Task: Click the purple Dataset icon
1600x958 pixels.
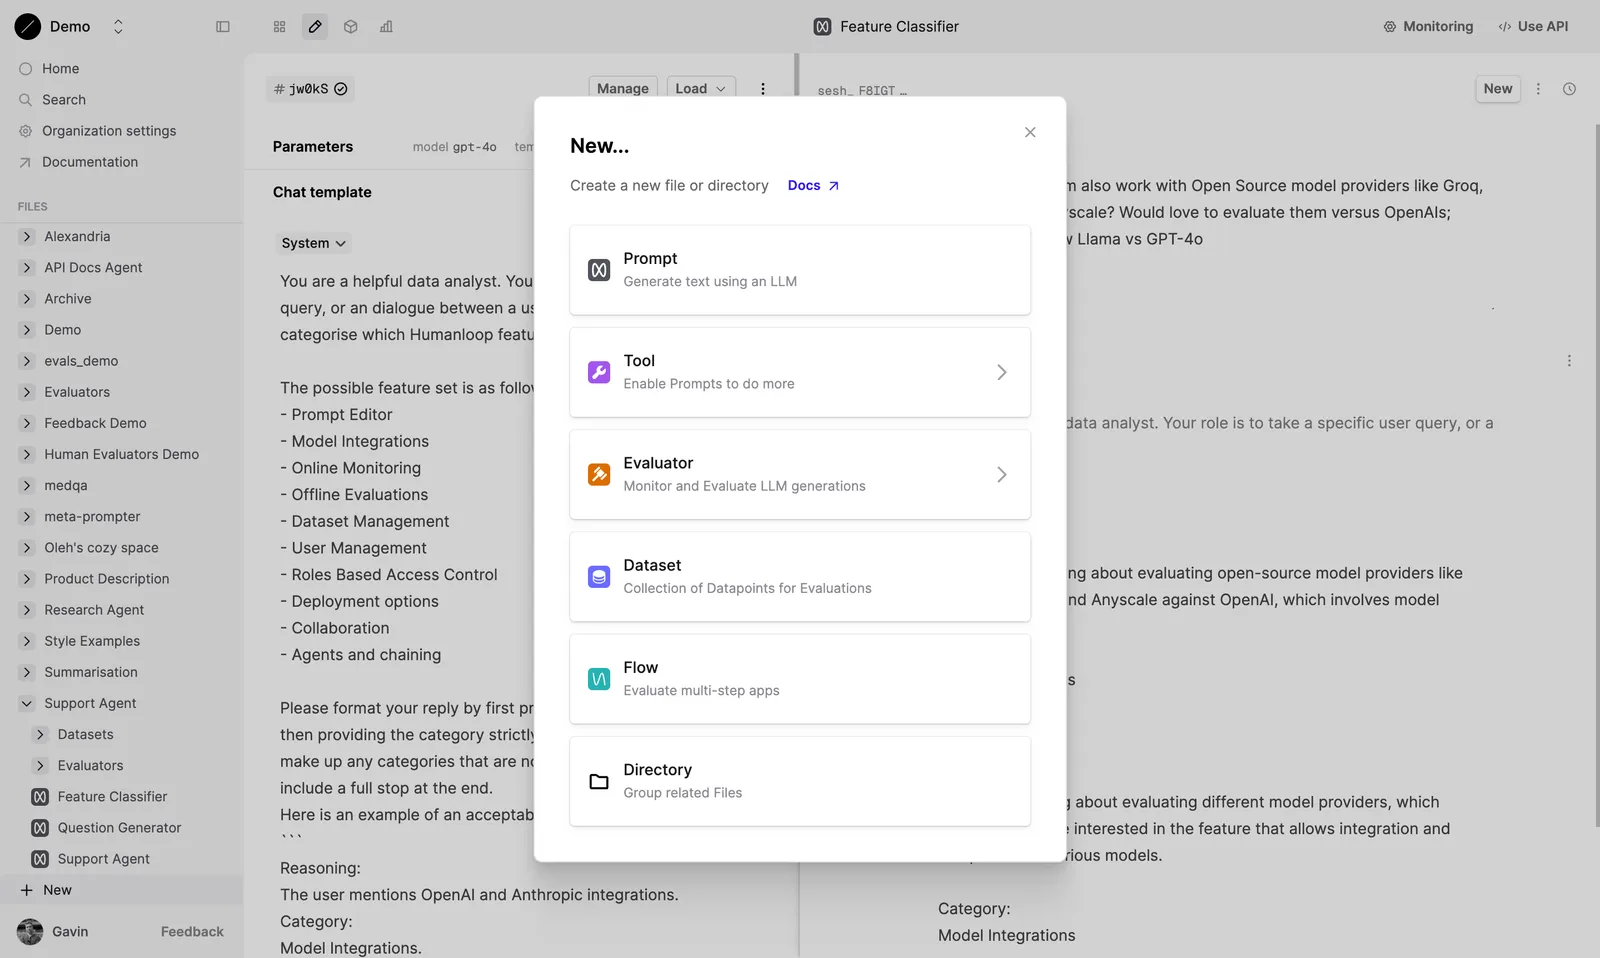Action: 599,577
